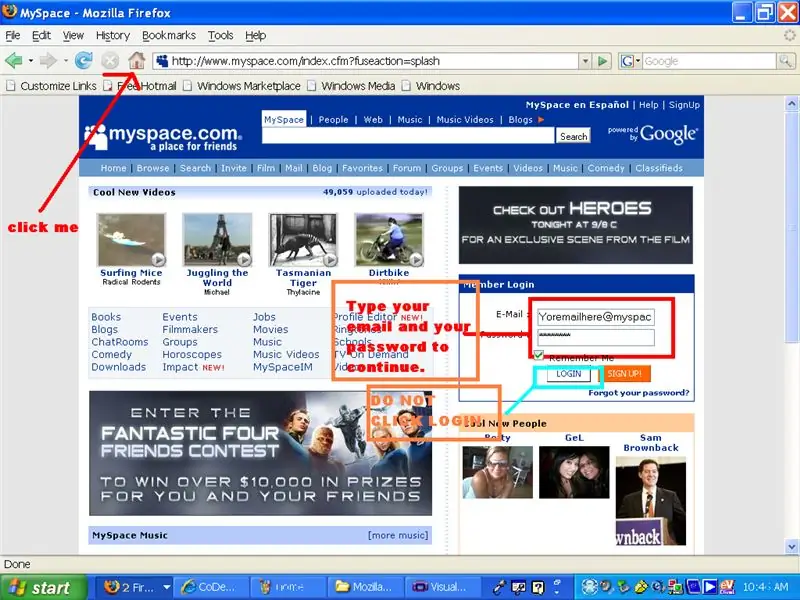The width and height of the screenshot is (800, 600).
Task: Open the Horoscopes link
Action: click(192, 354)
